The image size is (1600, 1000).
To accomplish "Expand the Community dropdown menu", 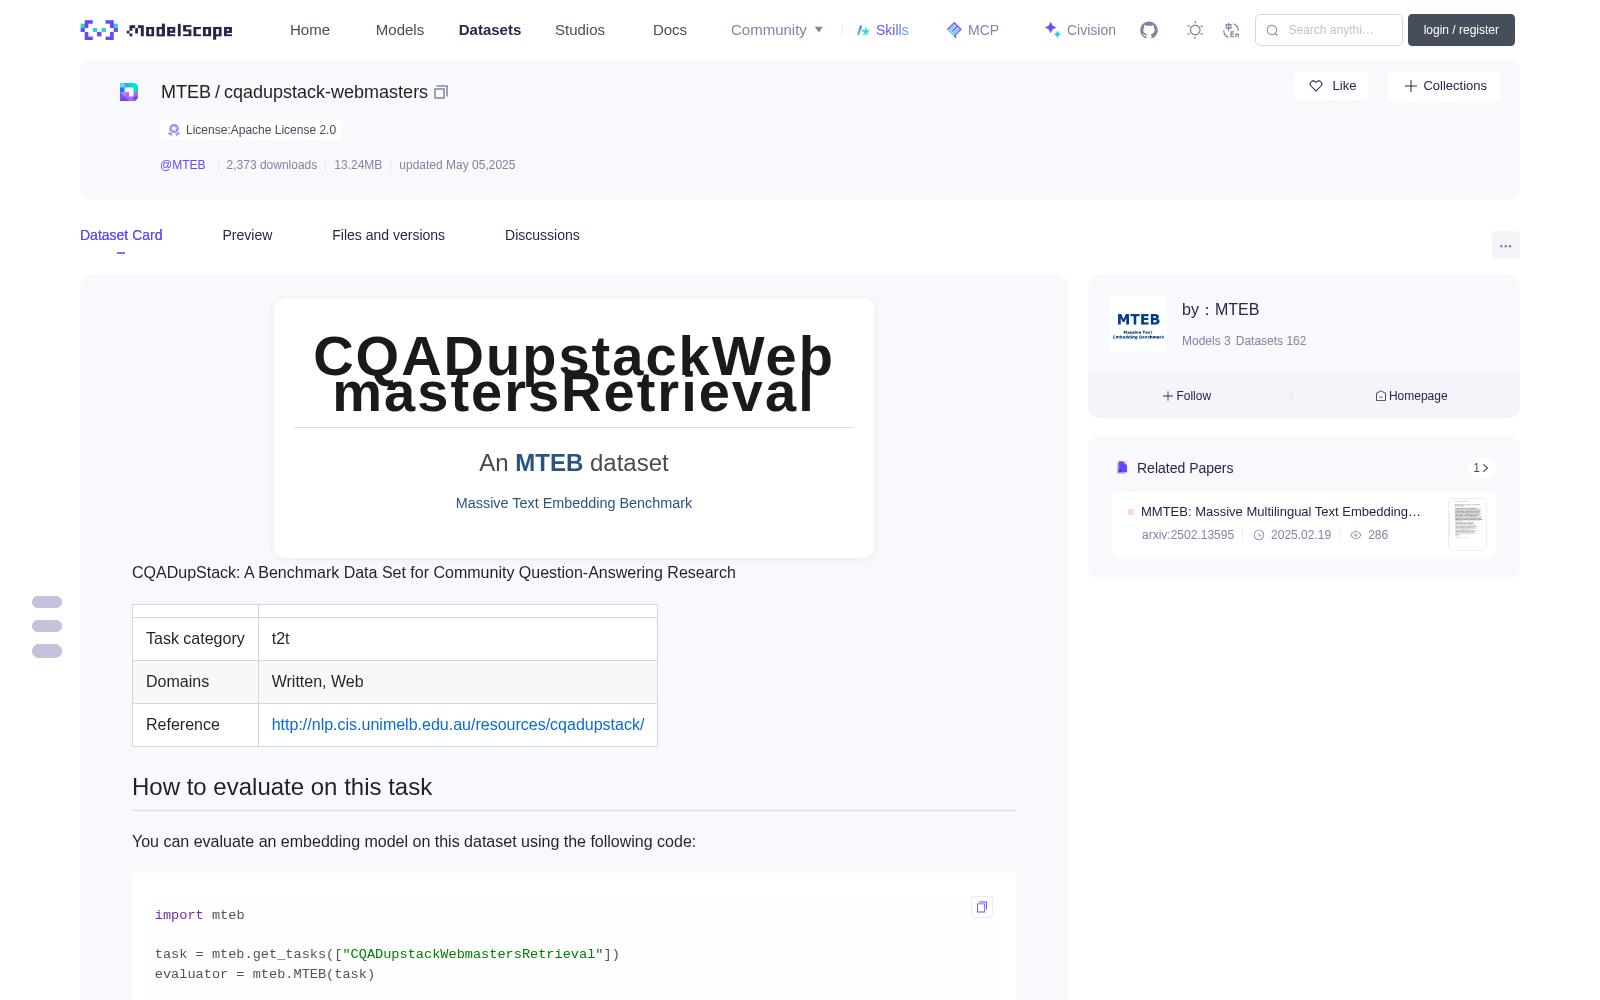I will point(777,30).
